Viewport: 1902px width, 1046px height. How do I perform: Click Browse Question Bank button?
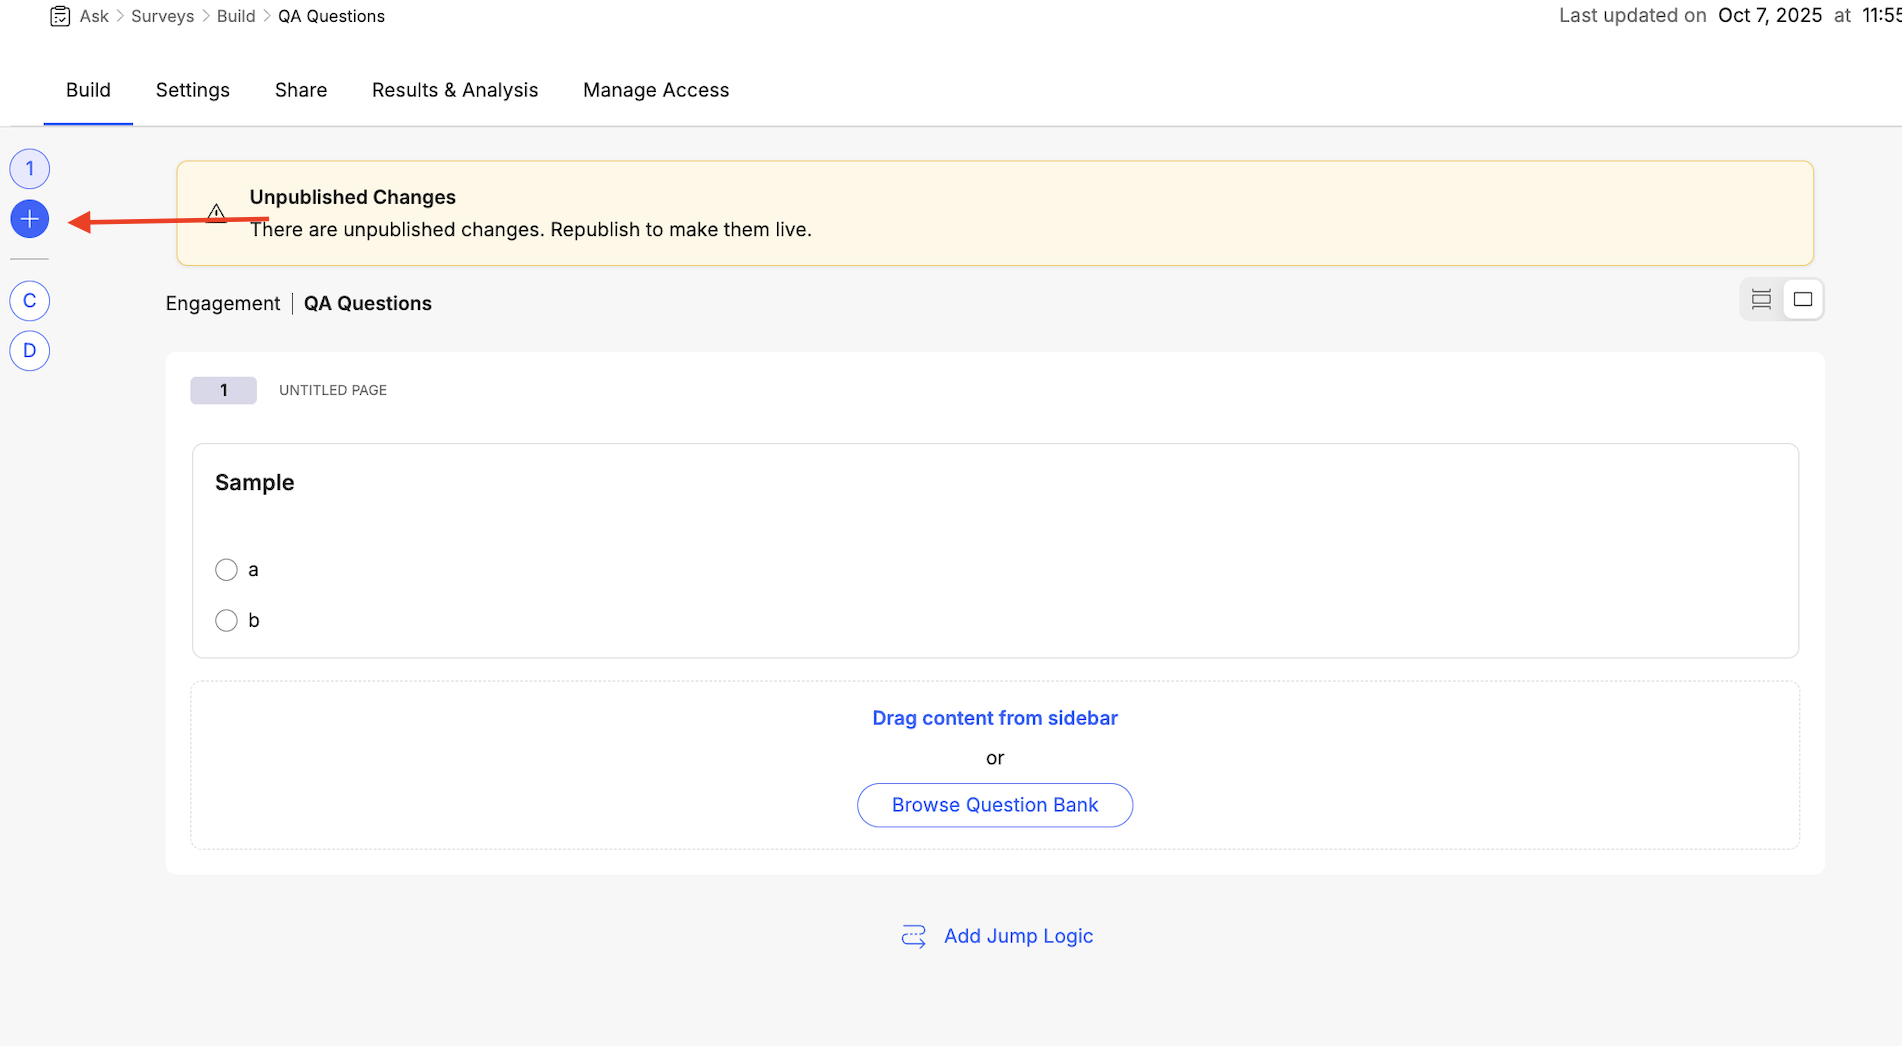click(x=994, y=805)
